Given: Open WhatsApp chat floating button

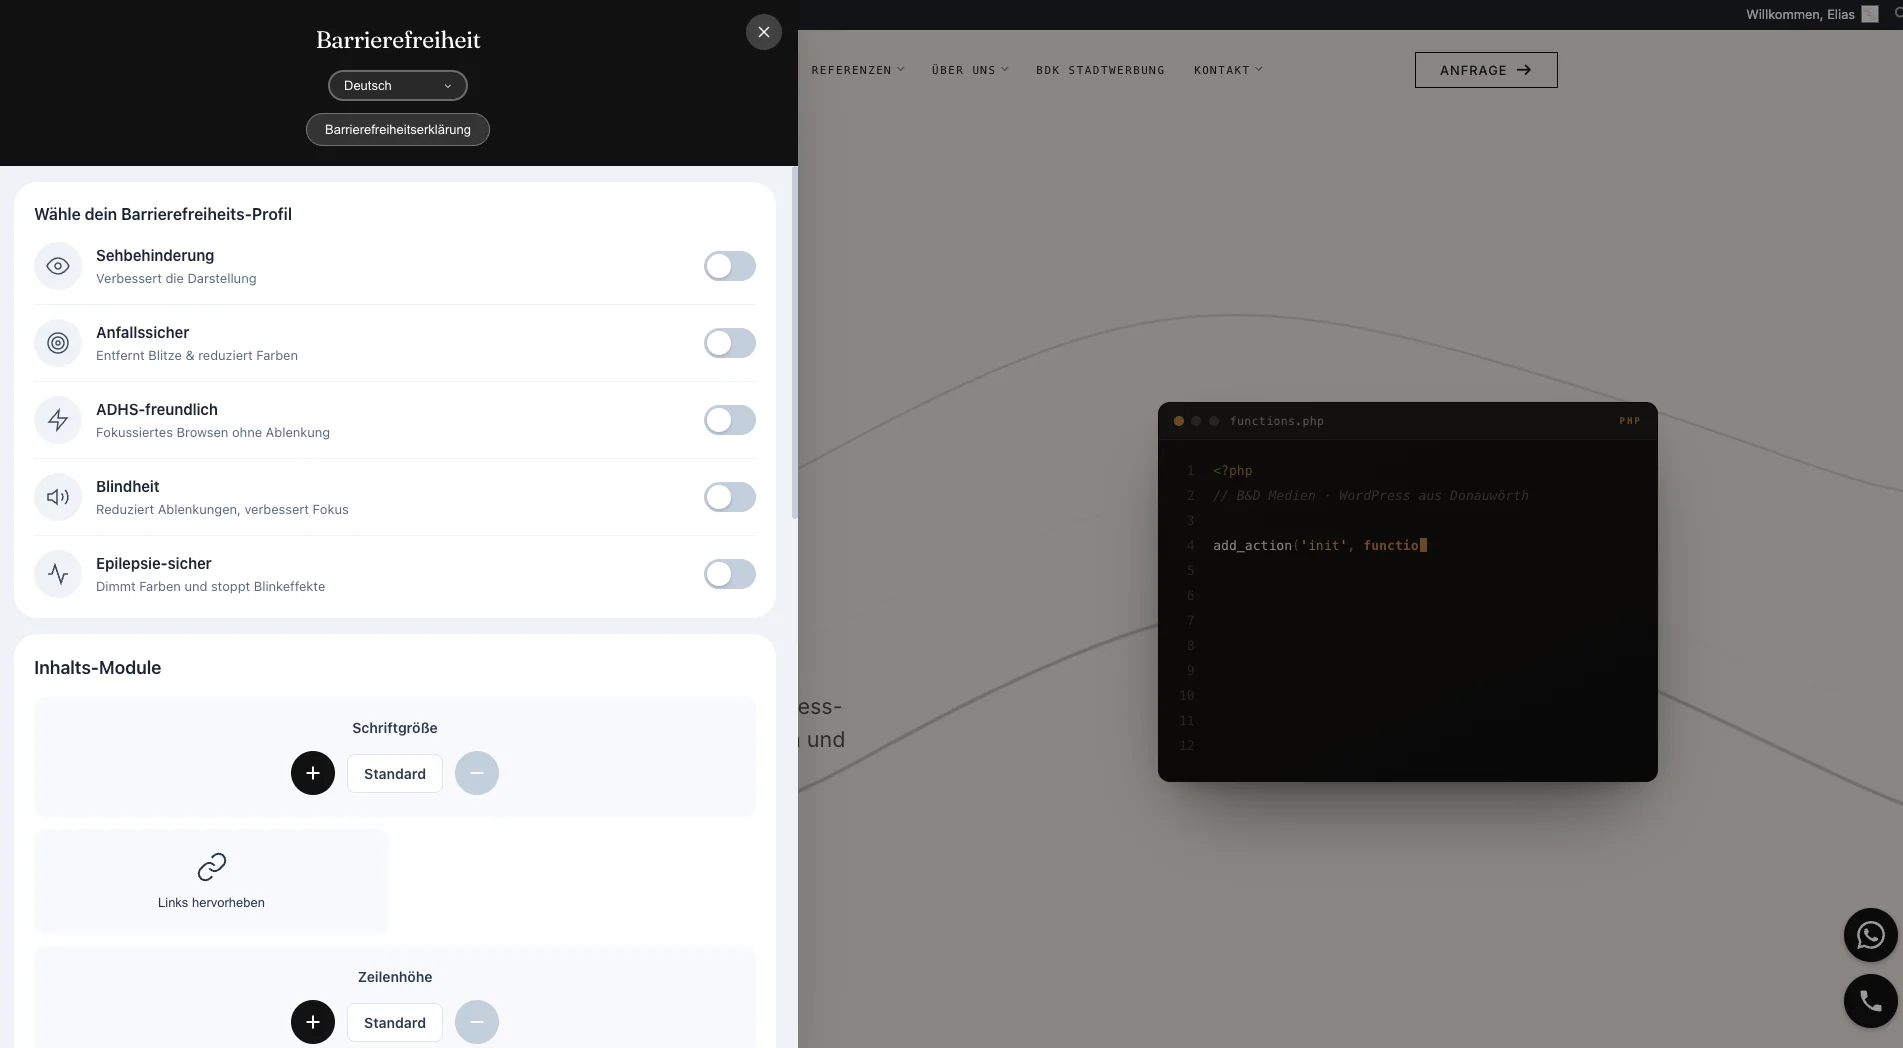Looking at the screenshot, I should tap(1870, 935).
